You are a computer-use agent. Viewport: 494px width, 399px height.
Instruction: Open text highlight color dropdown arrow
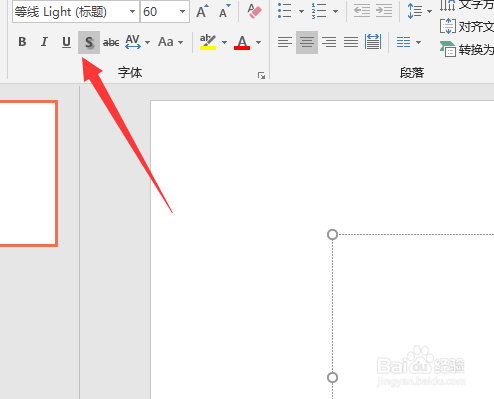click(x=224, y=42)
